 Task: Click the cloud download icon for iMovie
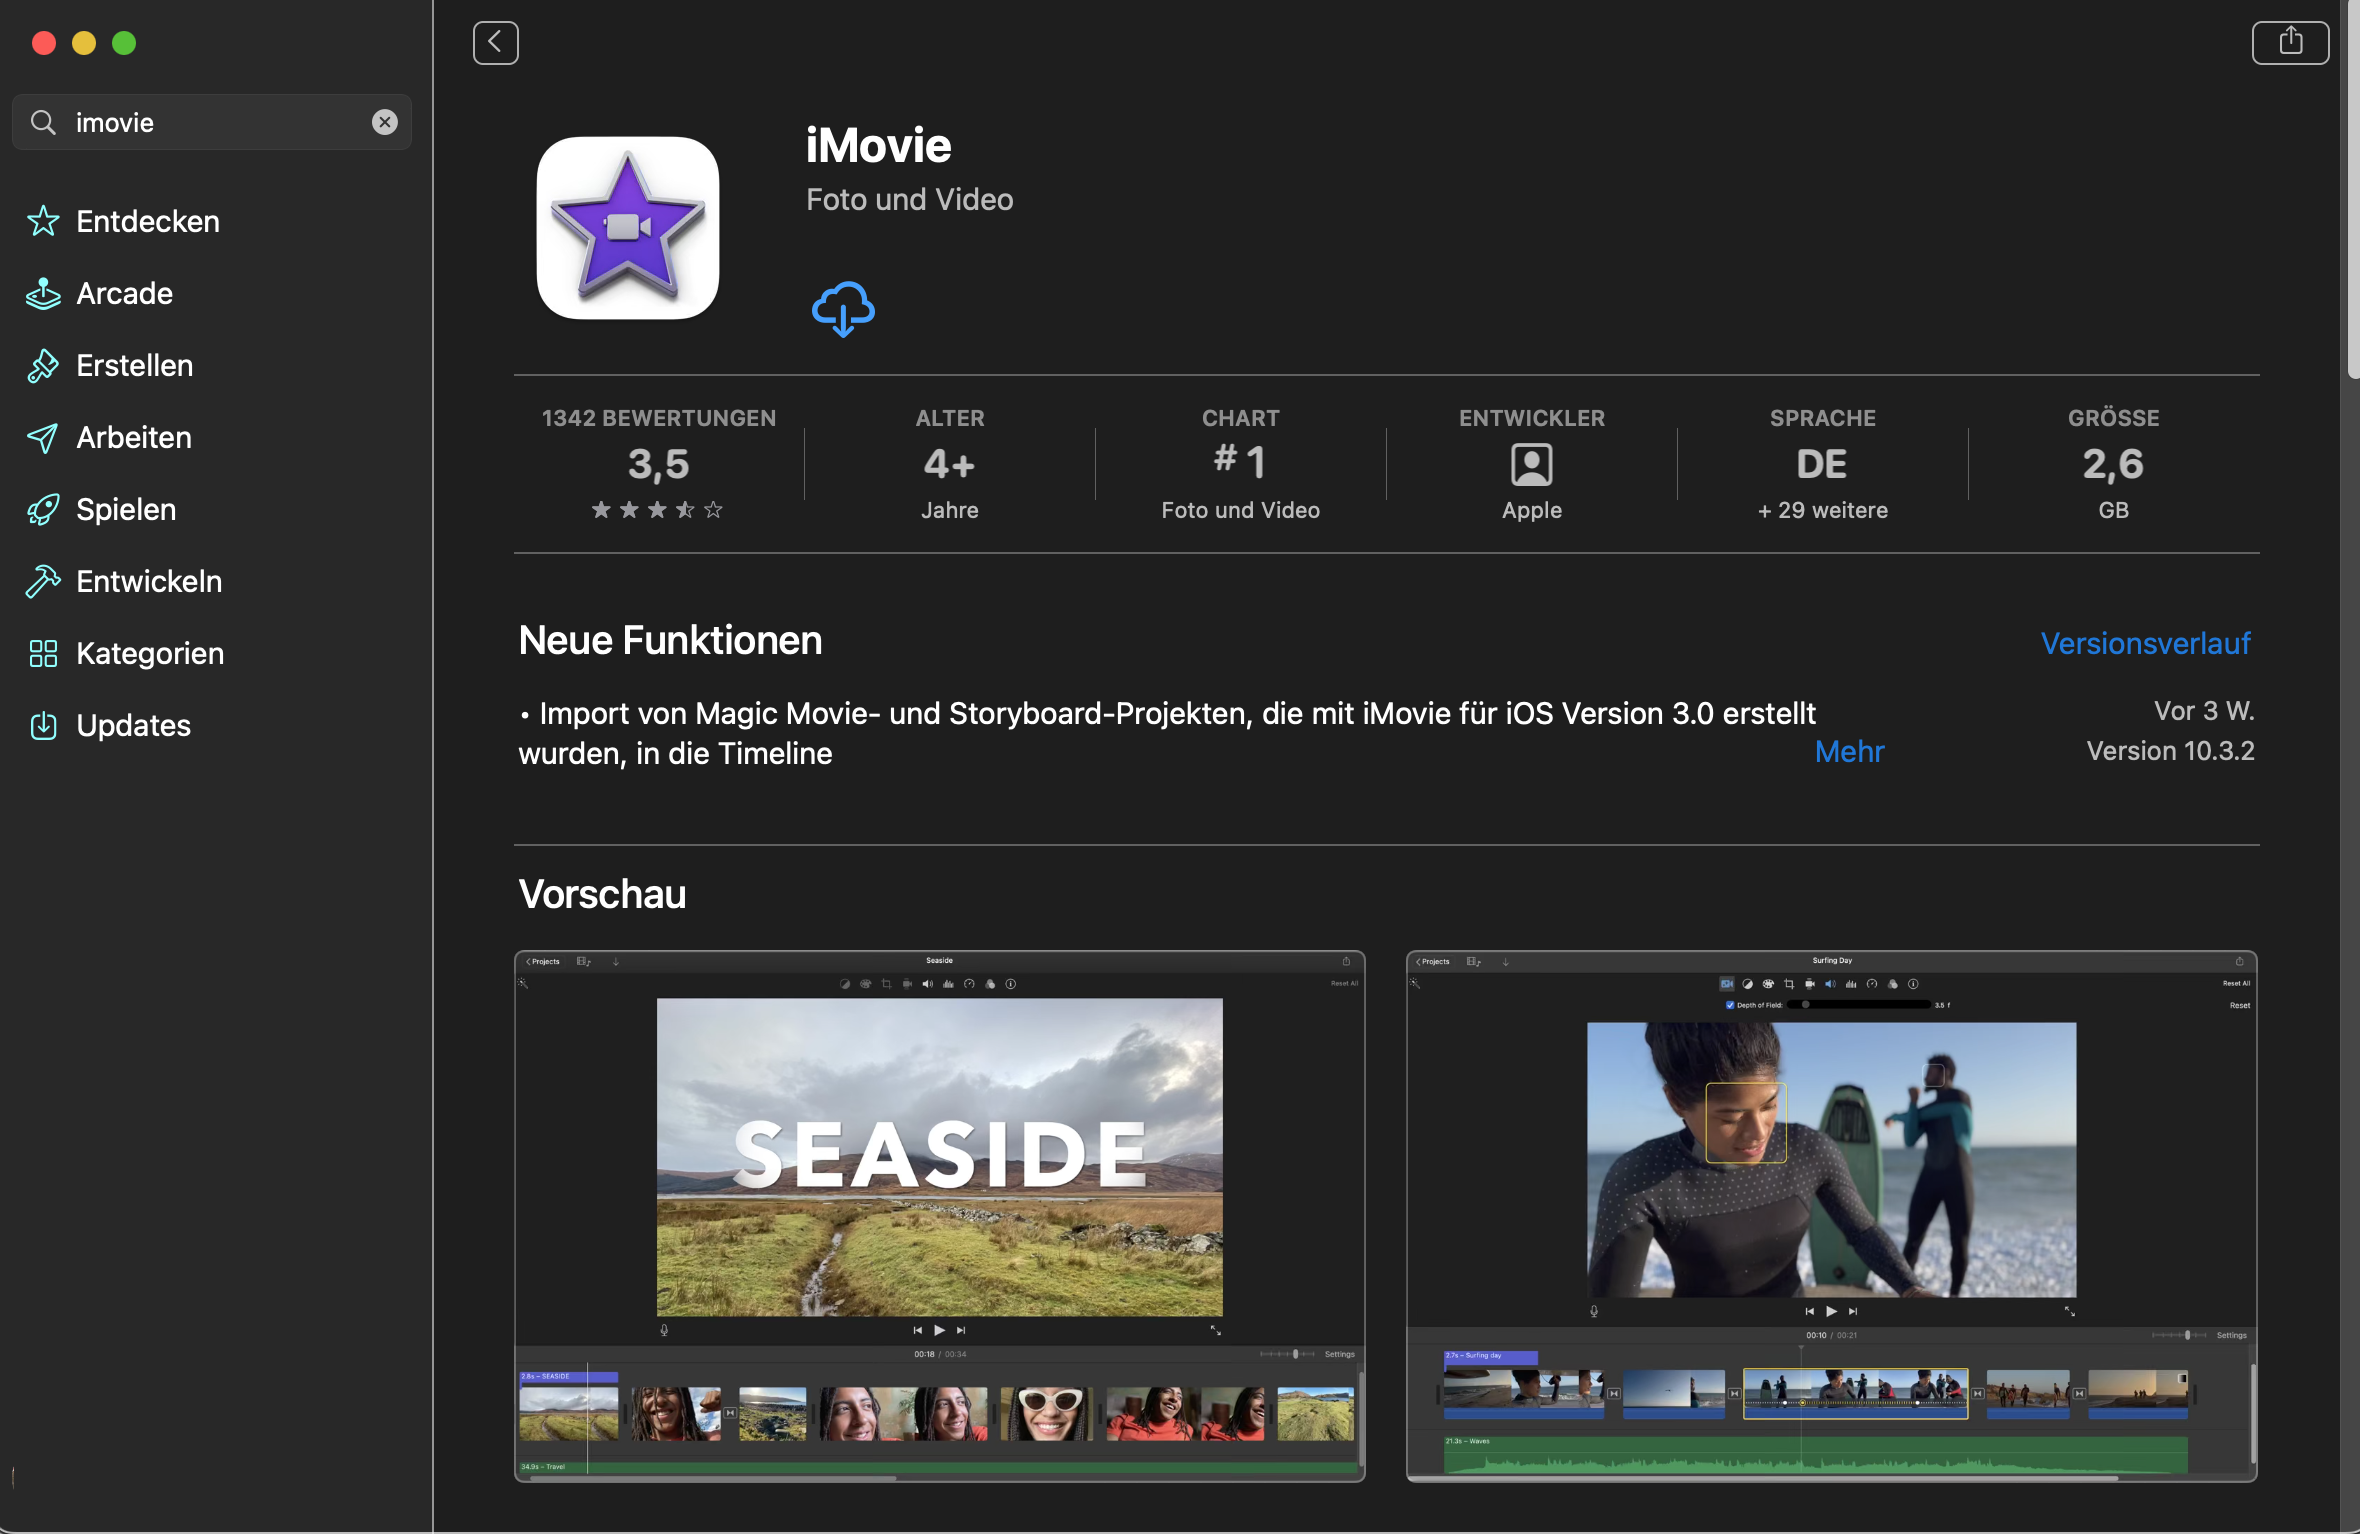click(843, 309)
